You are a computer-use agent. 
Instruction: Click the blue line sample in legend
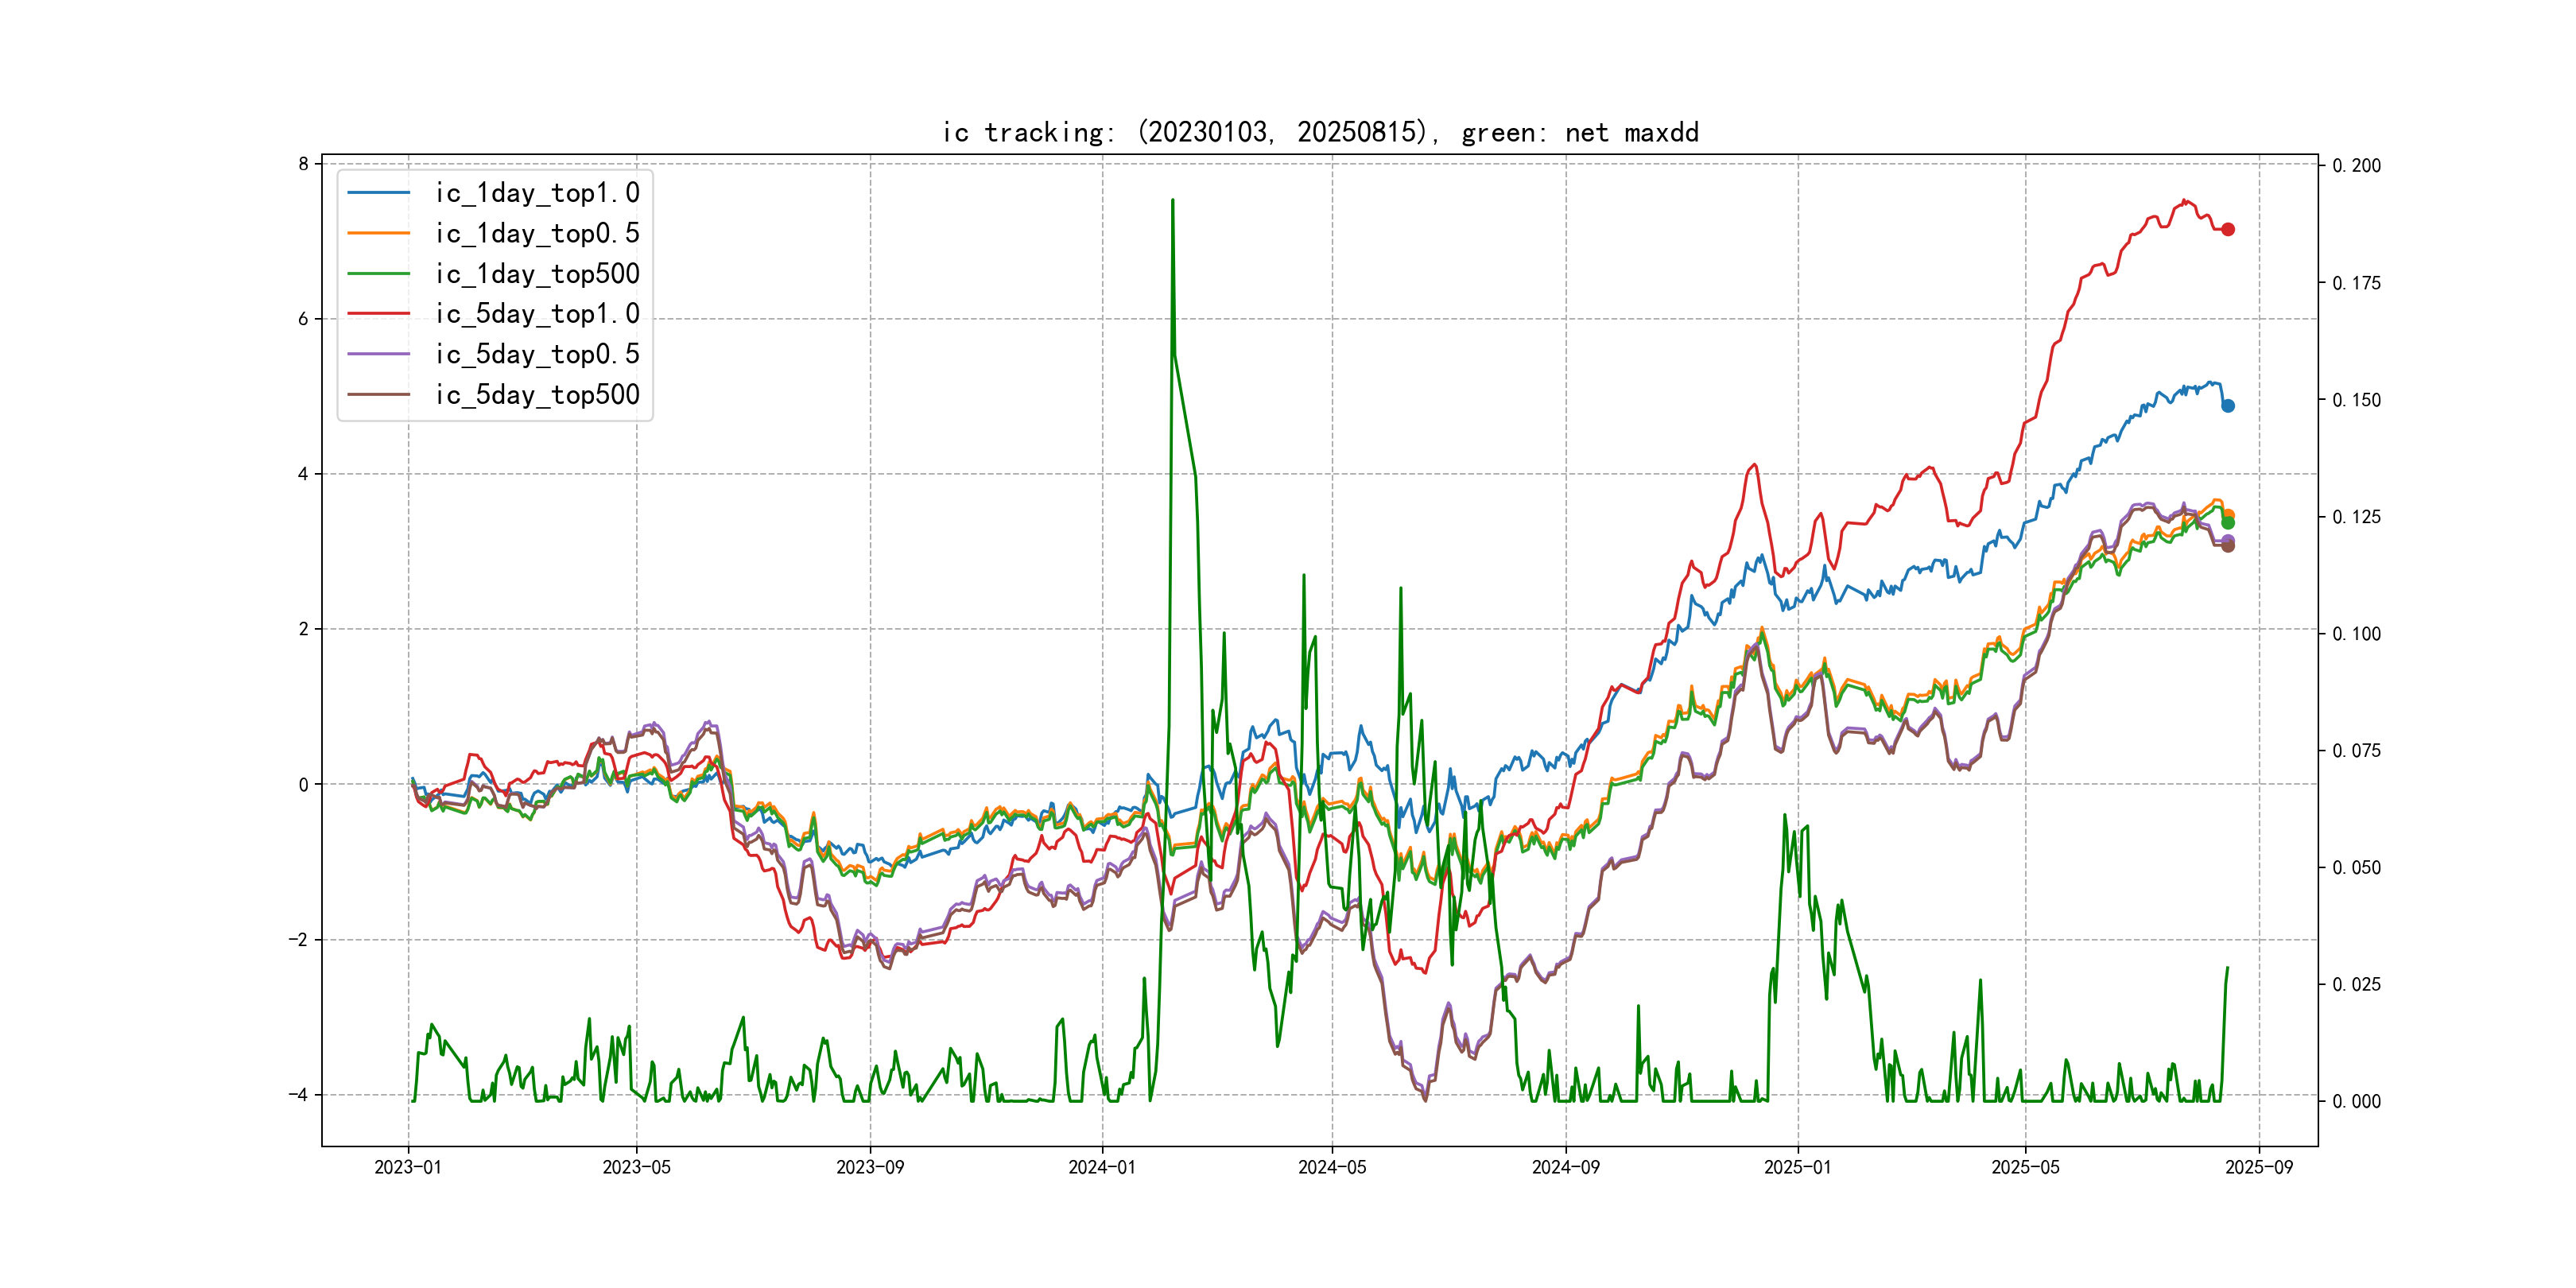(378, 193)
